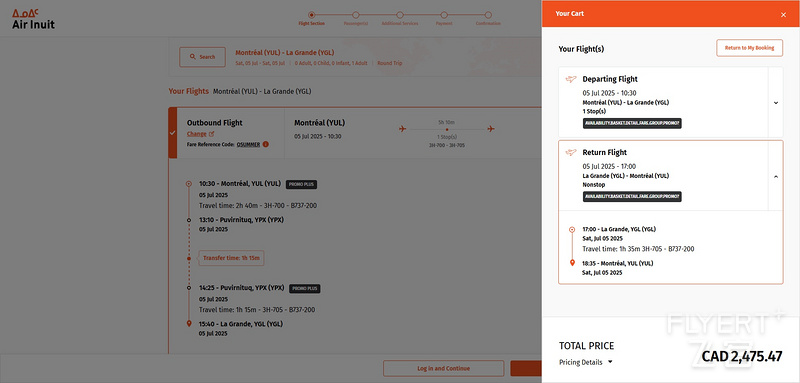800x383 pixels.
Task: Click the fare reference code info icon
Action: click(266, 144)
